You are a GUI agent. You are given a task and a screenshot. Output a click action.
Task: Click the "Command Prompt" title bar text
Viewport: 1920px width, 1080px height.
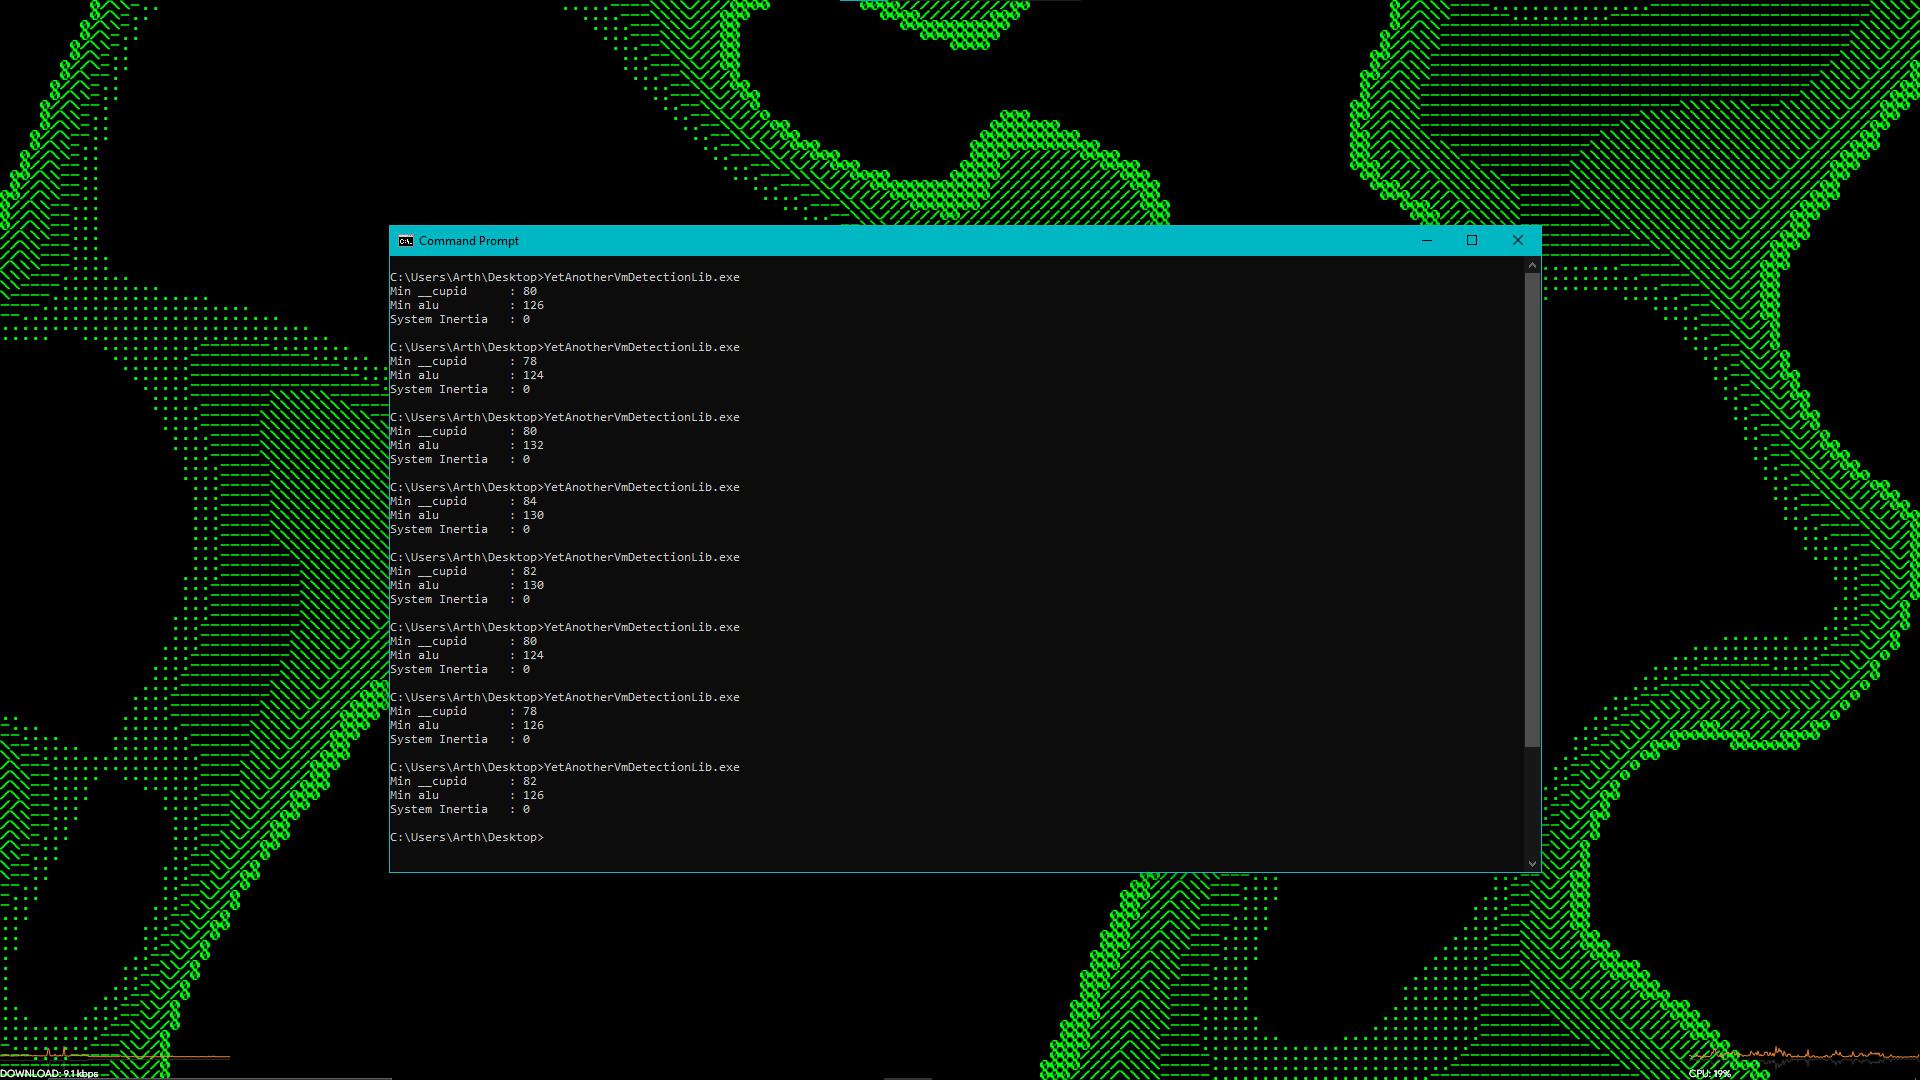click(x=469, y=241)
